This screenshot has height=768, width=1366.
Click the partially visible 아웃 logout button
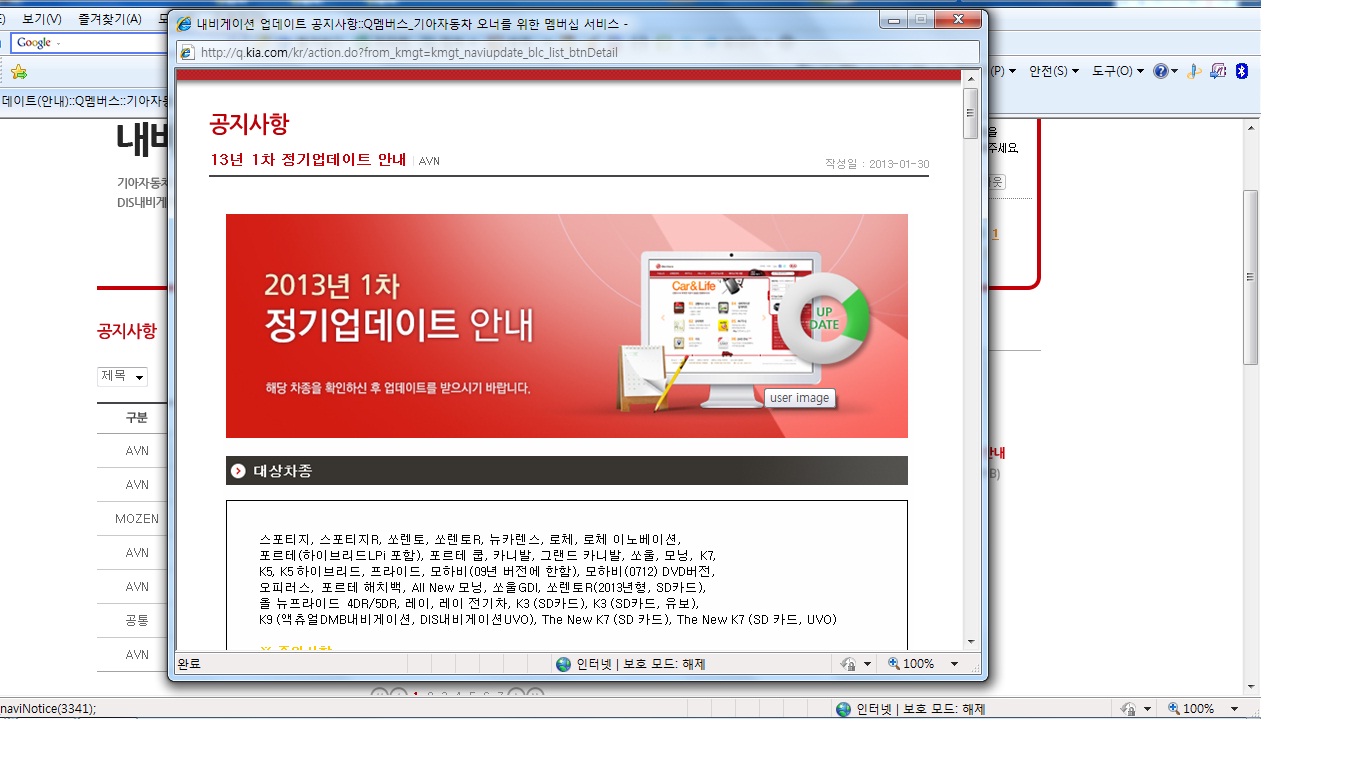click(x=997, y=182)
